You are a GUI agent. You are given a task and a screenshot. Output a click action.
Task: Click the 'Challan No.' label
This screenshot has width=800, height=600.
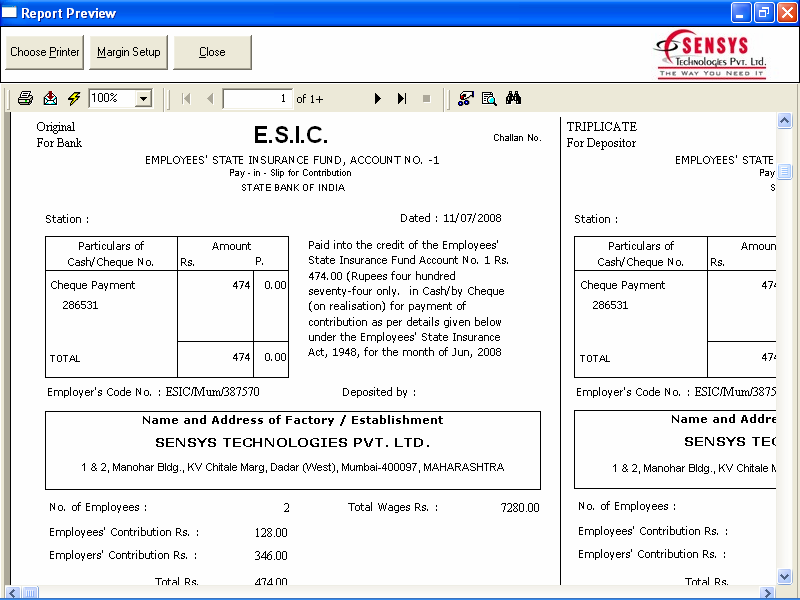[x=517, y=138]
